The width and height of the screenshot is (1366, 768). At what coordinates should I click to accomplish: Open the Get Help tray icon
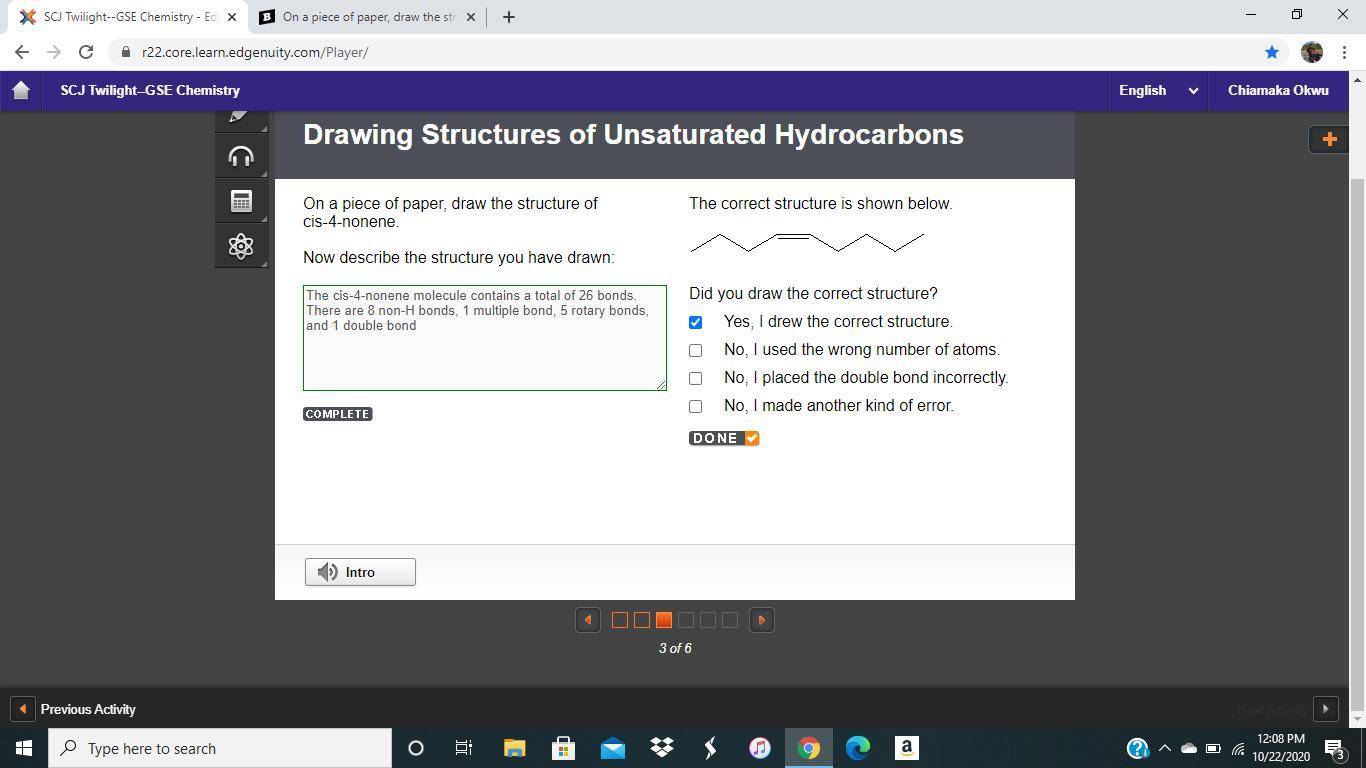pyautogui.click(x=1137, y=748)
